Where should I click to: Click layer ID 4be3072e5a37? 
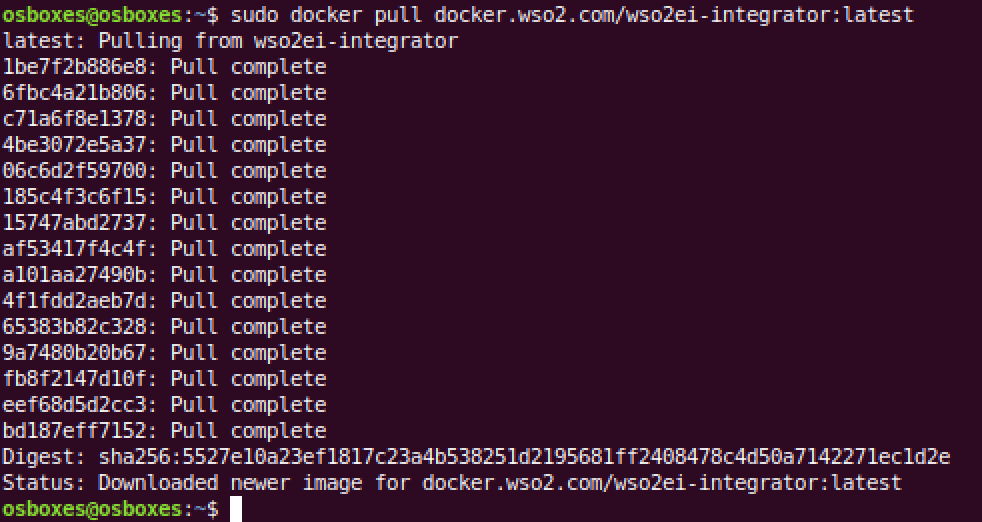tap(80, 145)
